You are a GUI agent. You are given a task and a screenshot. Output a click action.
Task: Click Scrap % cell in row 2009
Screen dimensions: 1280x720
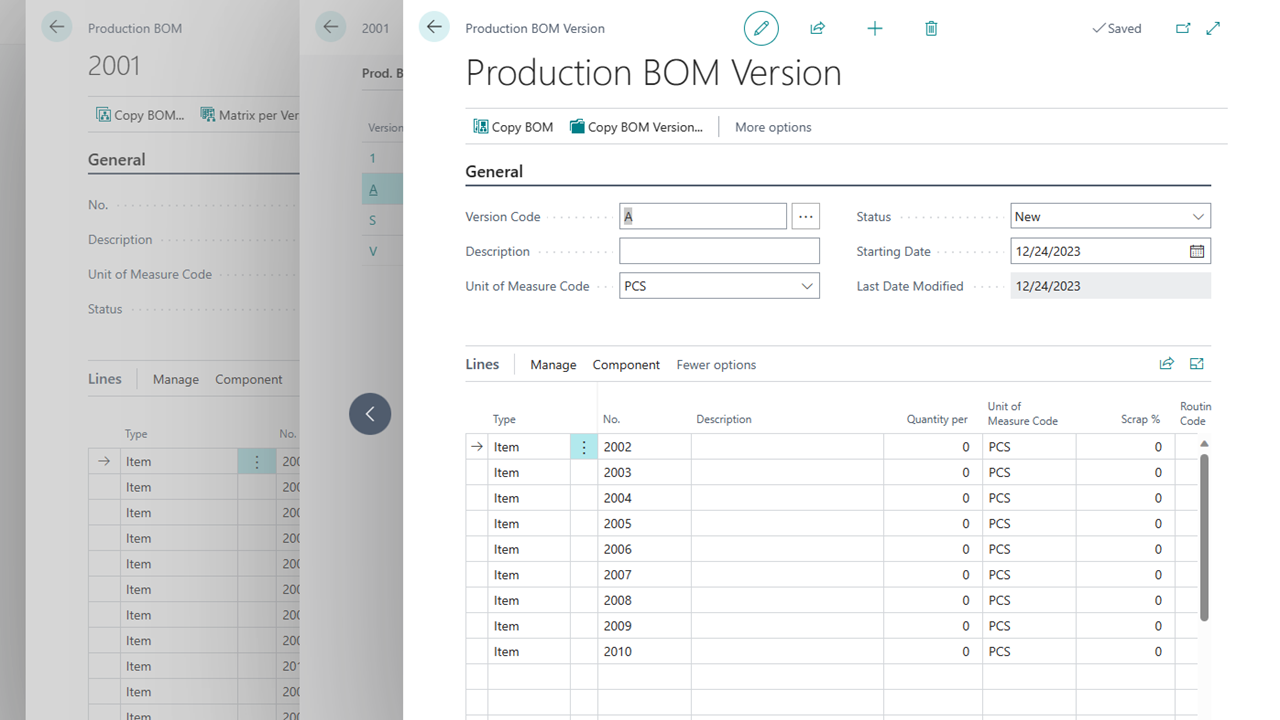[1125, 626]
